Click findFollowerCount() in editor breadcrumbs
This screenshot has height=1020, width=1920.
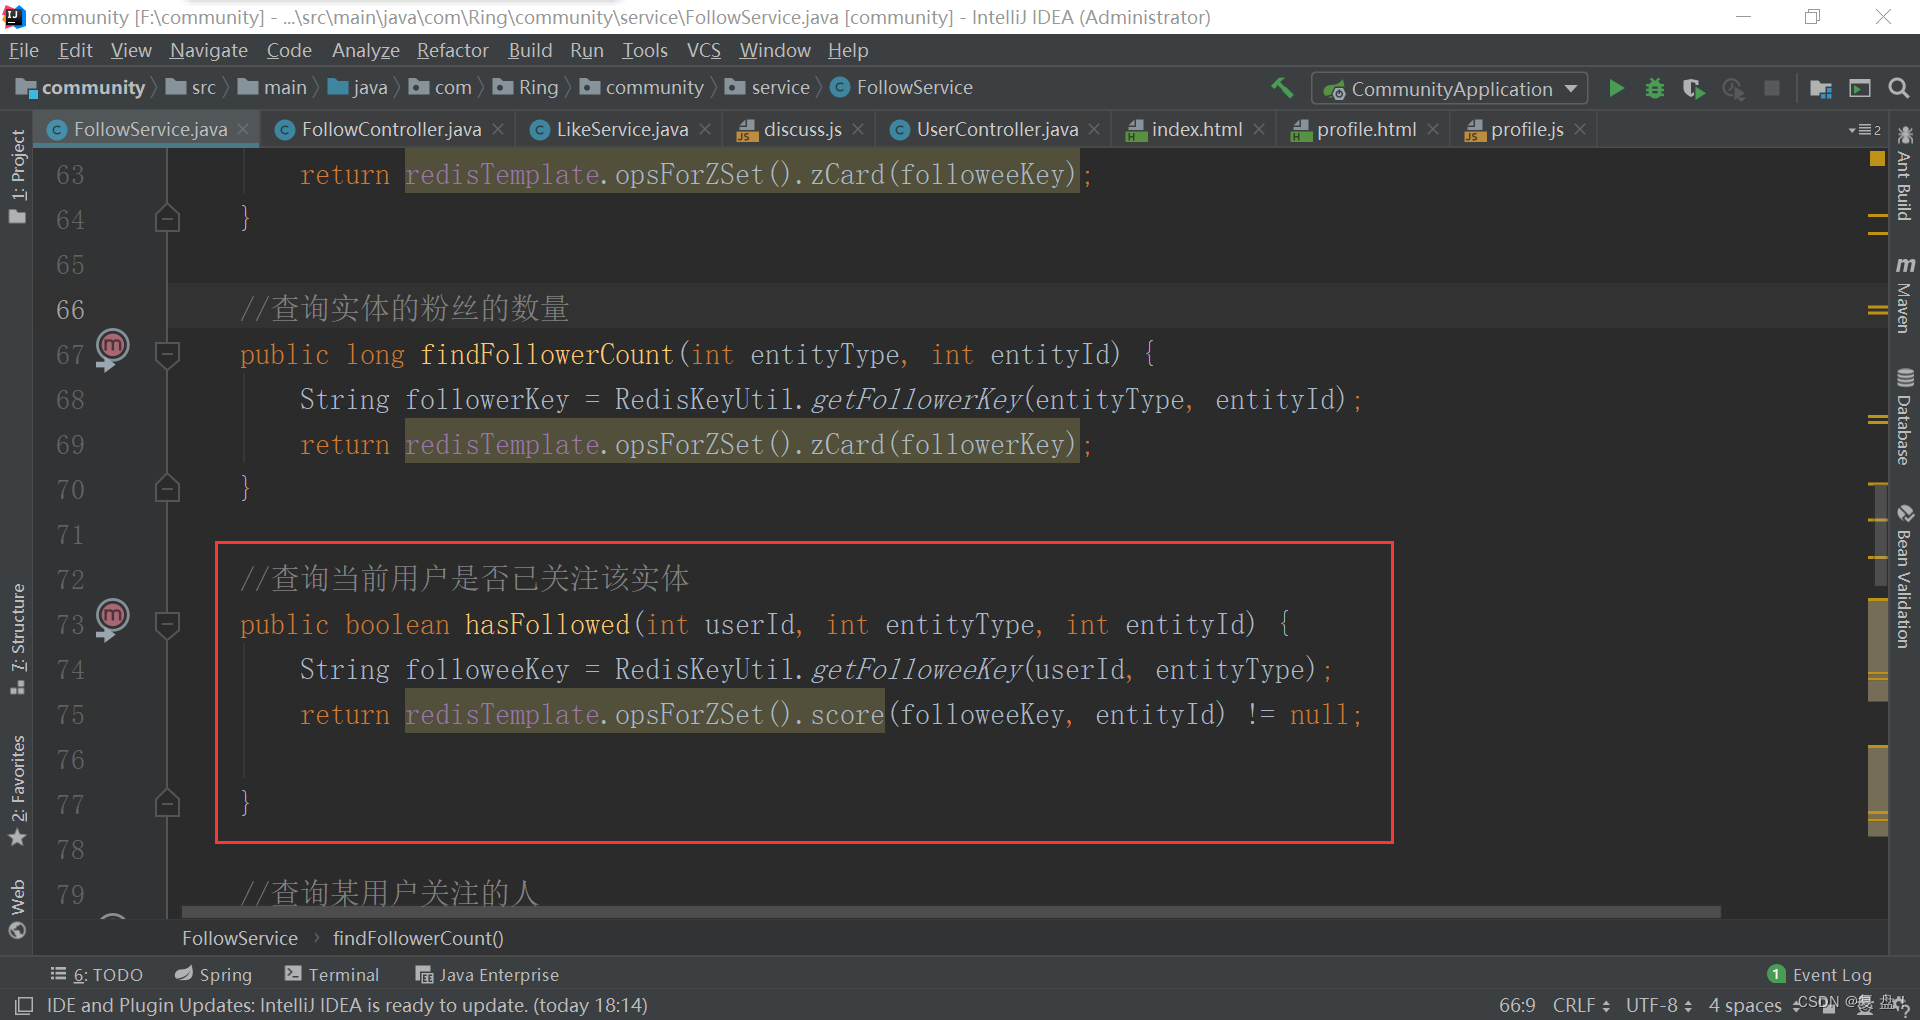pos(418,938)
